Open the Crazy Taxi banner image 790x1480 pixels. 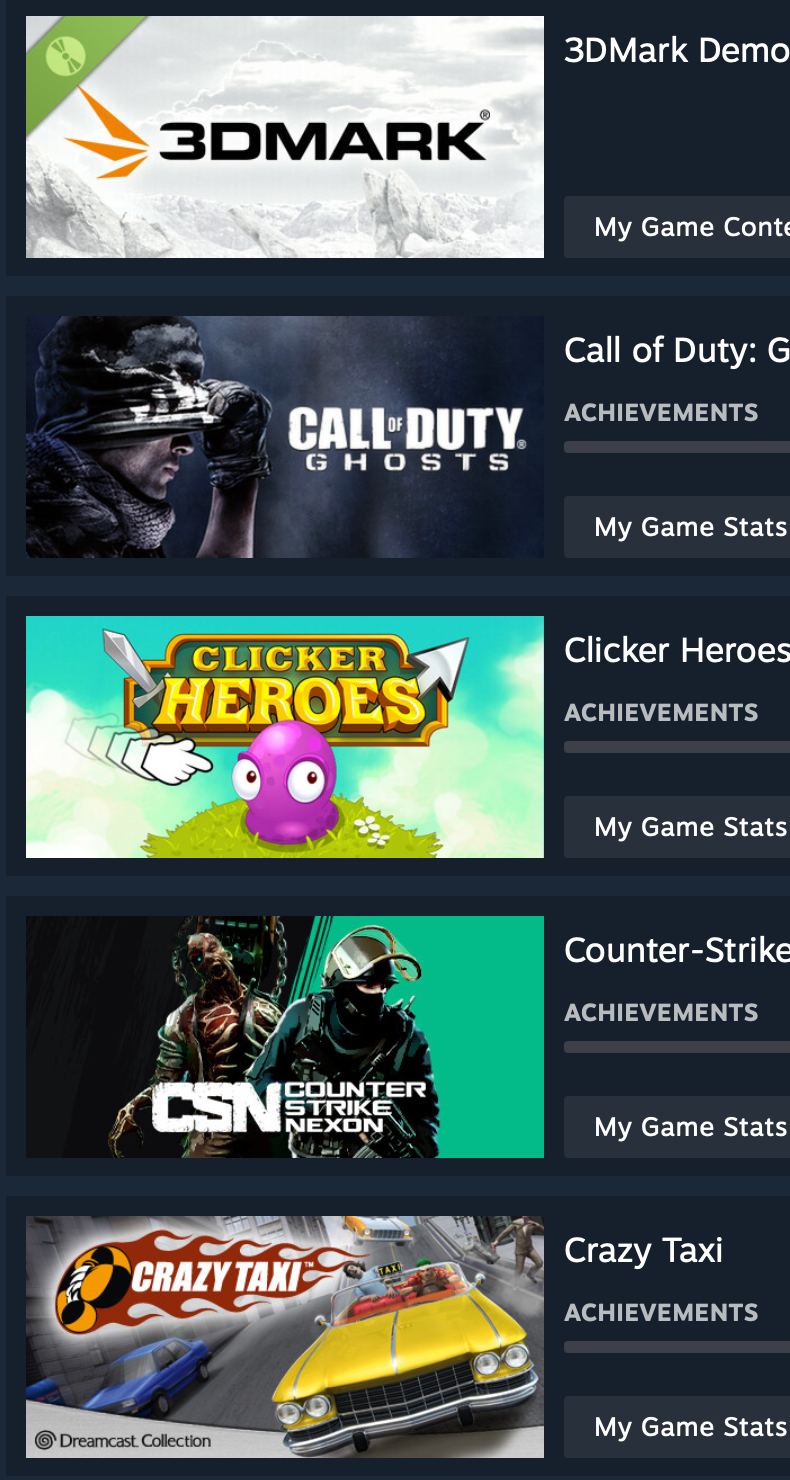[x=285, y=1337]
